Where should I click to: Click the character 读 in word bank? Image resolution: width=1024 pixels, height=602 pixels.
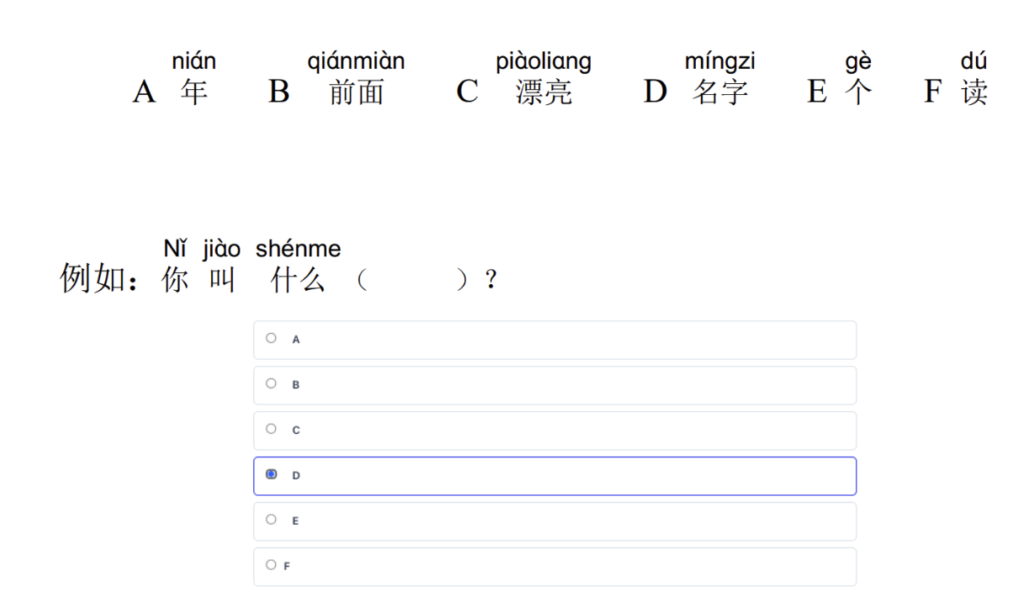[974, 93]
